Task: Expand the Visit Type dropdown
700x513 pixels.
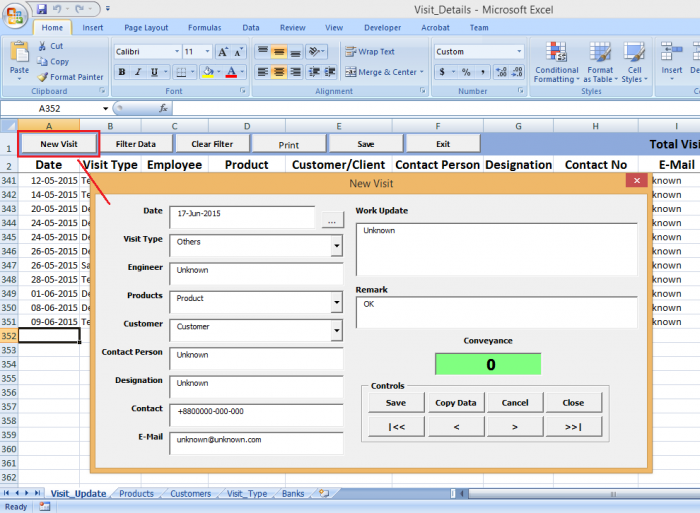Action: tap(336, 245)
